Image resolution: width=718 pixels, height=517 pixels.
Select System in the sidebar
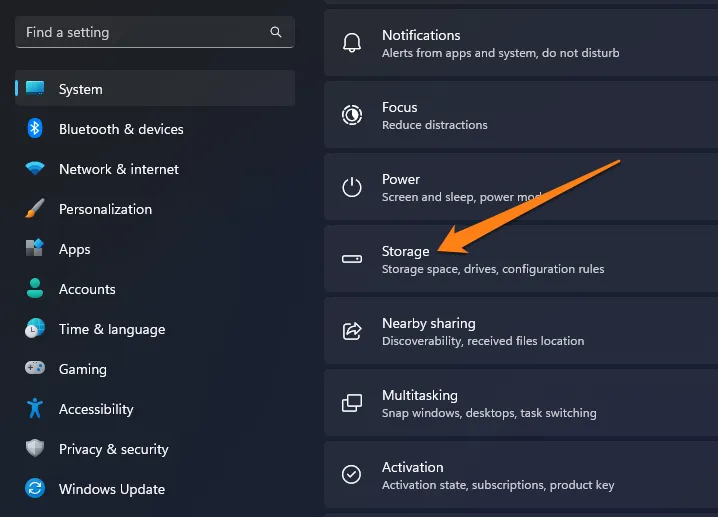155,88
